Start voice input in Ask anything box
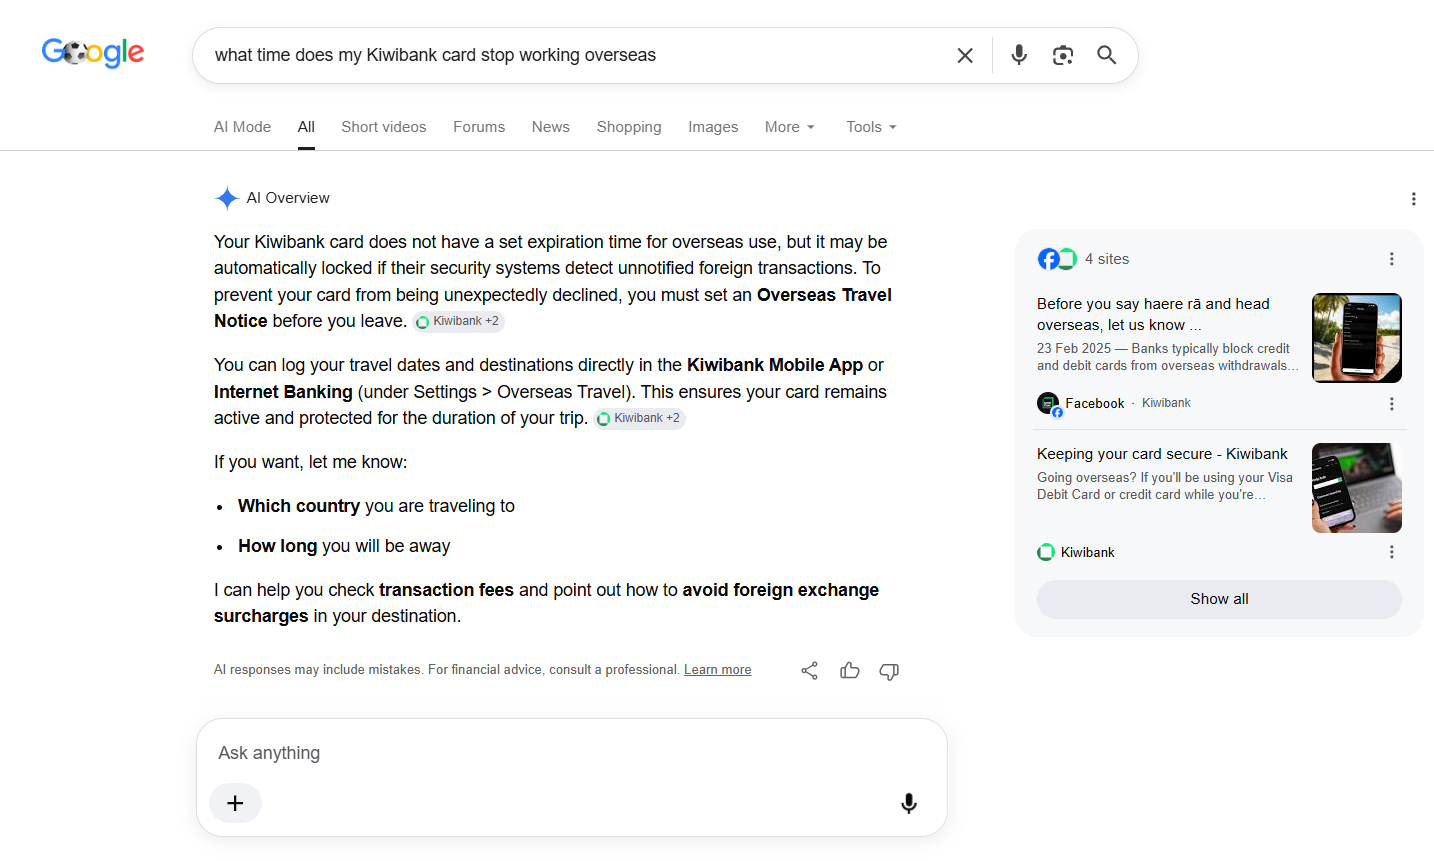This screenshot has height=861, width=1434. pos(909,803)
